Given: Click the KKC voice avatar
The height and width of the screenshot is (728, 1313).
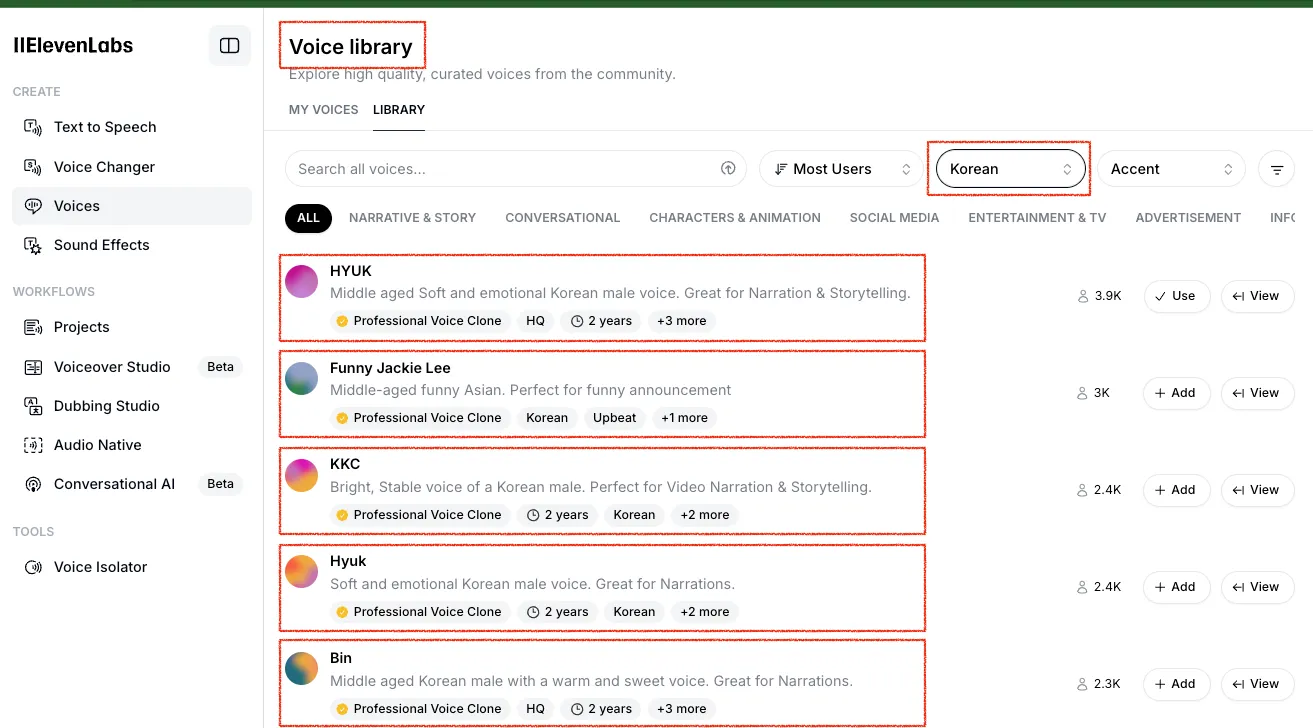Looking at the screenshot, I should click(301, 475).
